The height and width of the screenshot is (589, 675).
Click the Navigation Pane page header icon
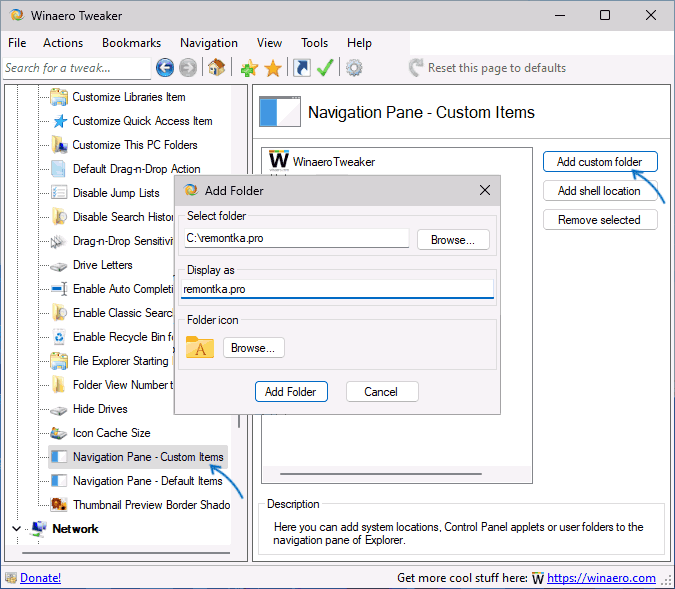280,112
